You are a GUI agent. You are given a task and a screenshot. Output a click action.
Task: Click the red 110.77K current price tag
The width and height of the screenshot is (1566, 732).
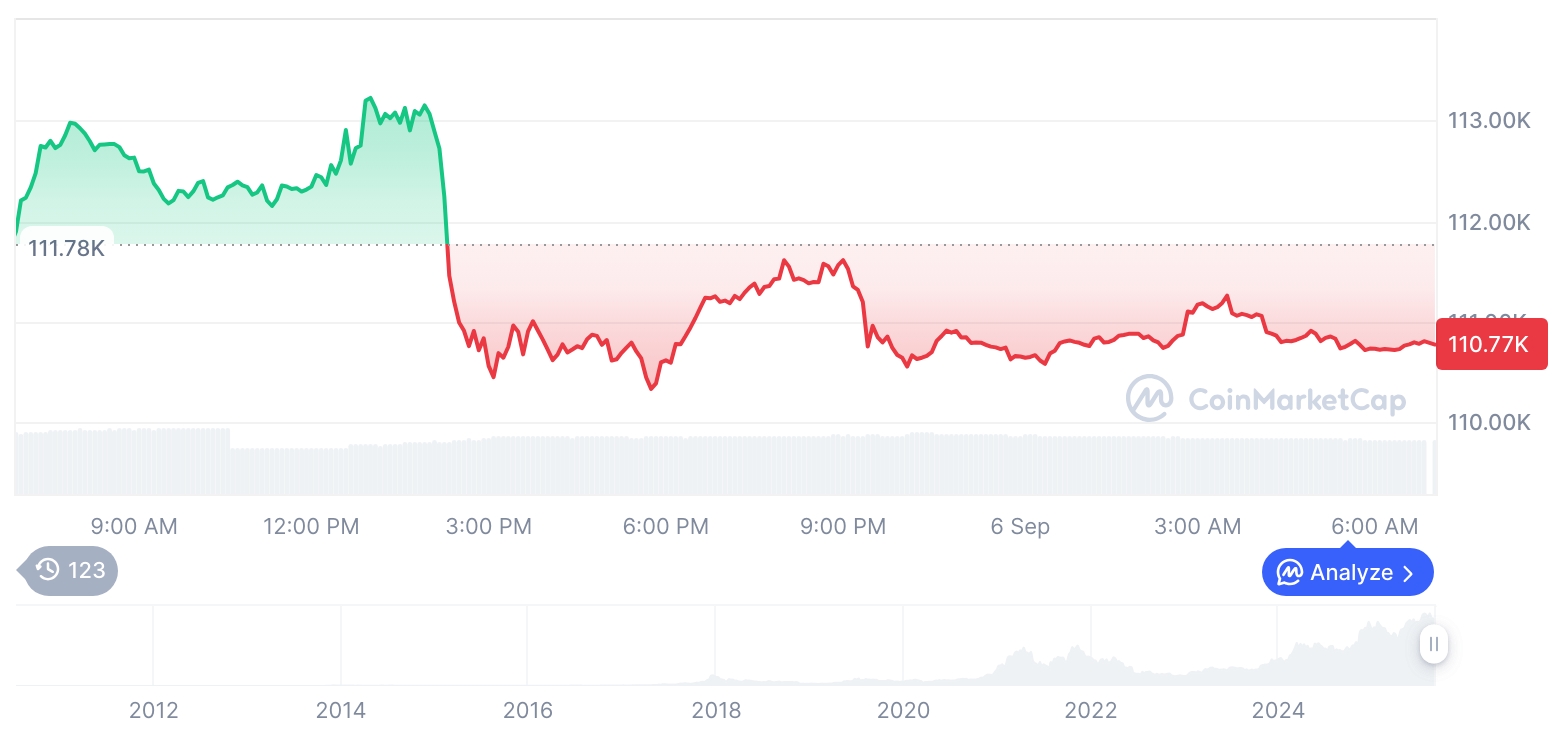click(x=1491, y=344)
